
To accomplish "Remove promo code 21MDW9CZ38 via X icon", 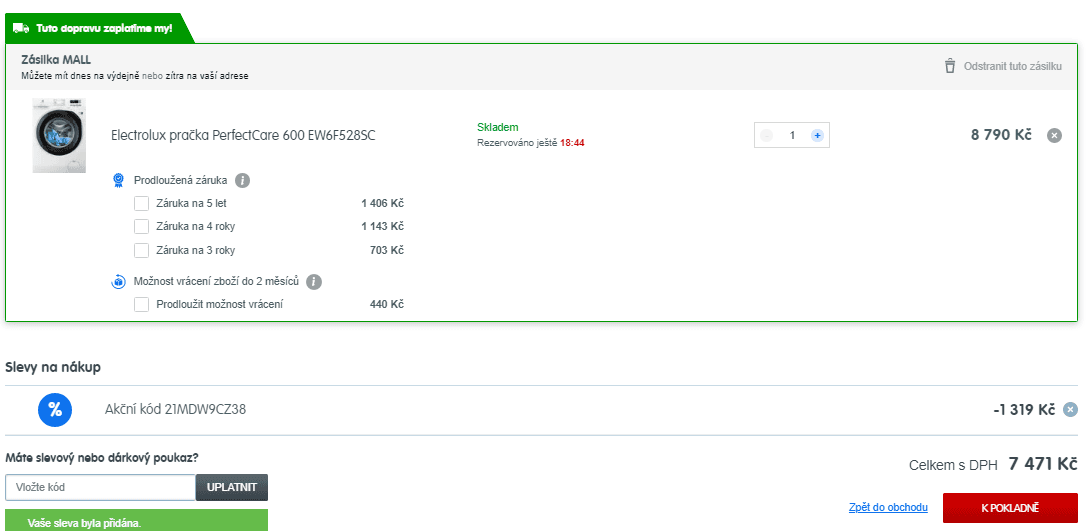I will [x=1070, y=410].
